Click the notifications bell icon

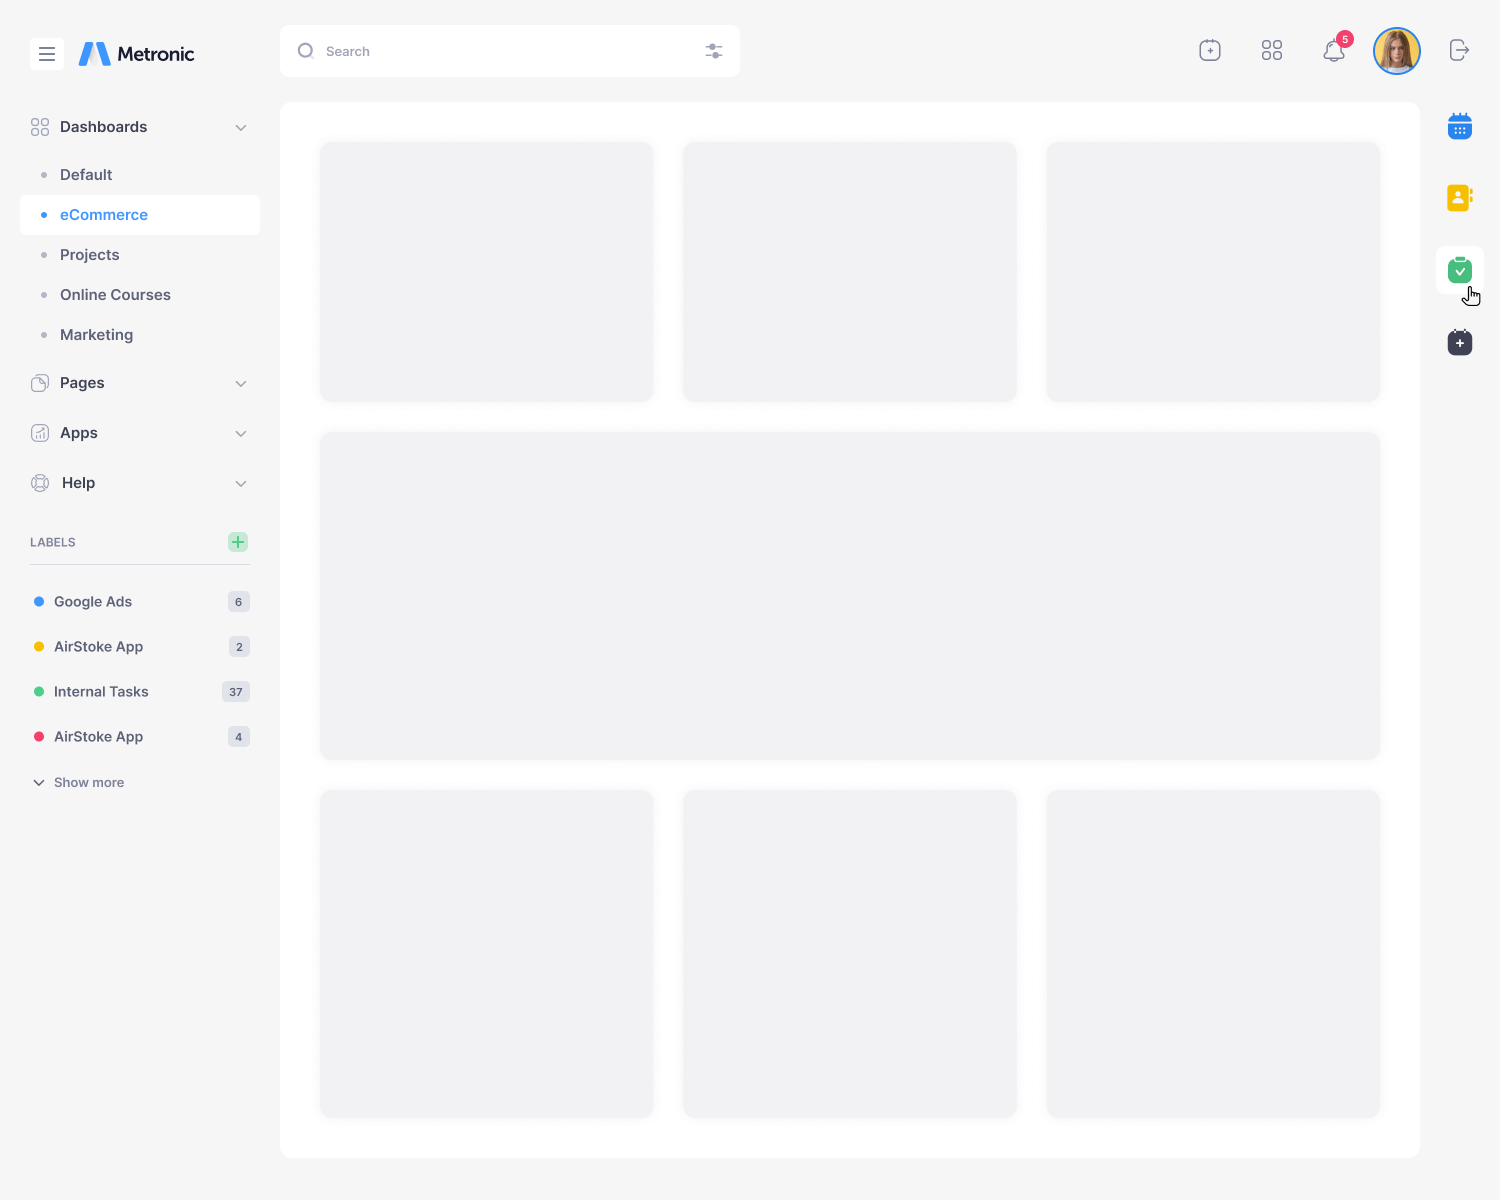[x=1333, y=51]
